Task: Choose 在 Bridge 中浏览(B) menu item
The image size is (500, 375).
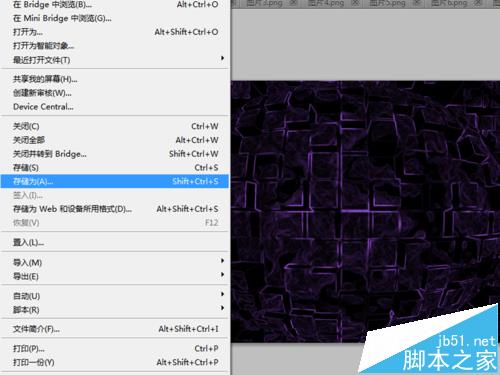Action: pos(115,5)
